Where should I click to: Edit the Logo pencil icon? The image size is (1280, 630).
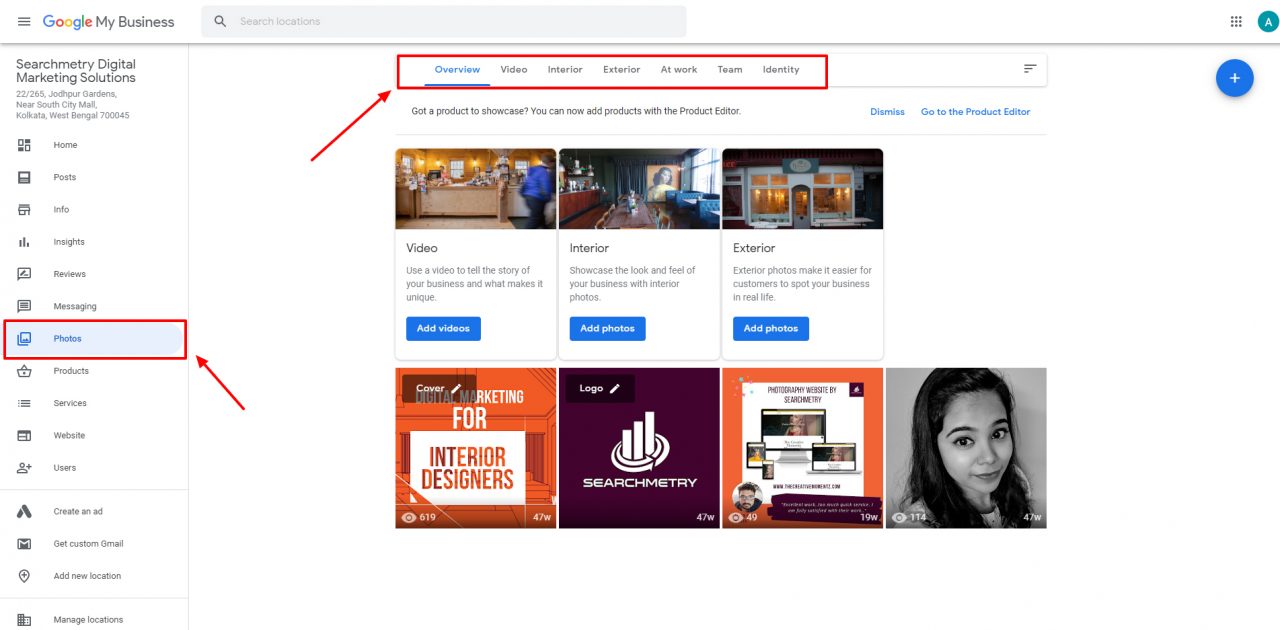(x=615, y=388)
